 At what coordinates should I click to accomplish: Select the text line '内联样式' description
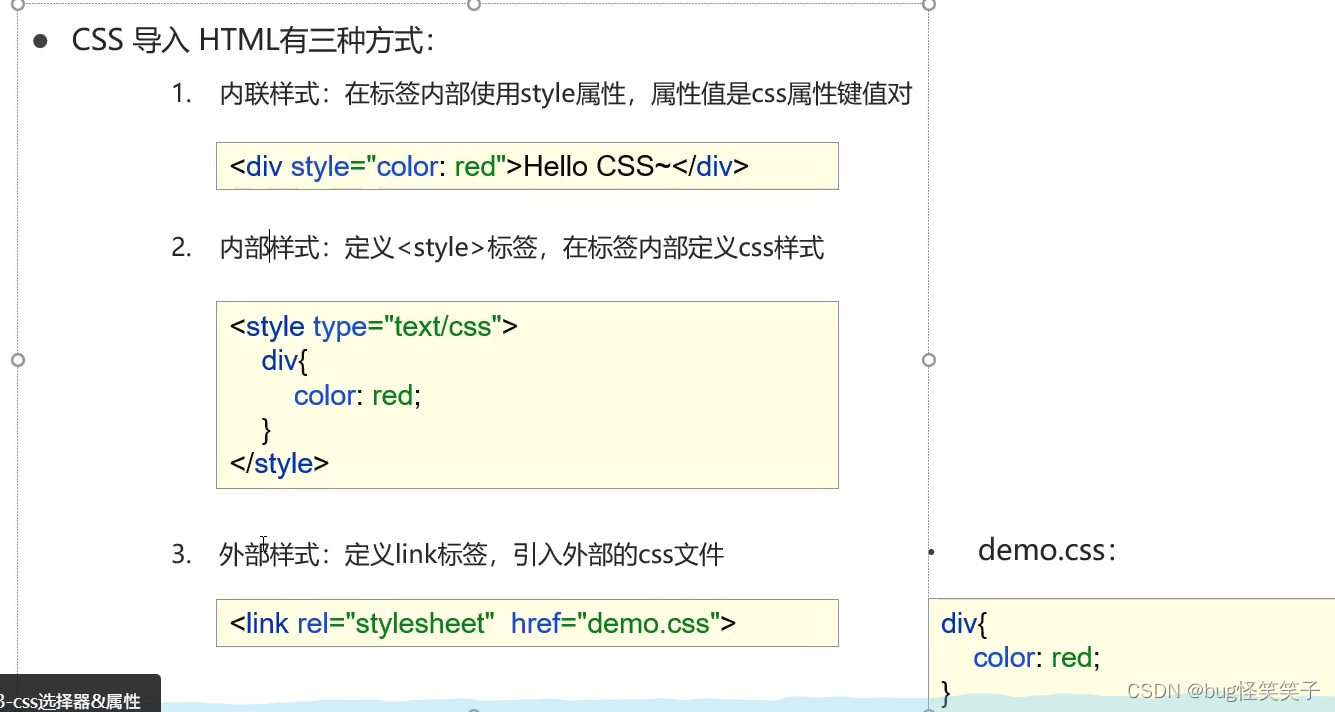566,95
